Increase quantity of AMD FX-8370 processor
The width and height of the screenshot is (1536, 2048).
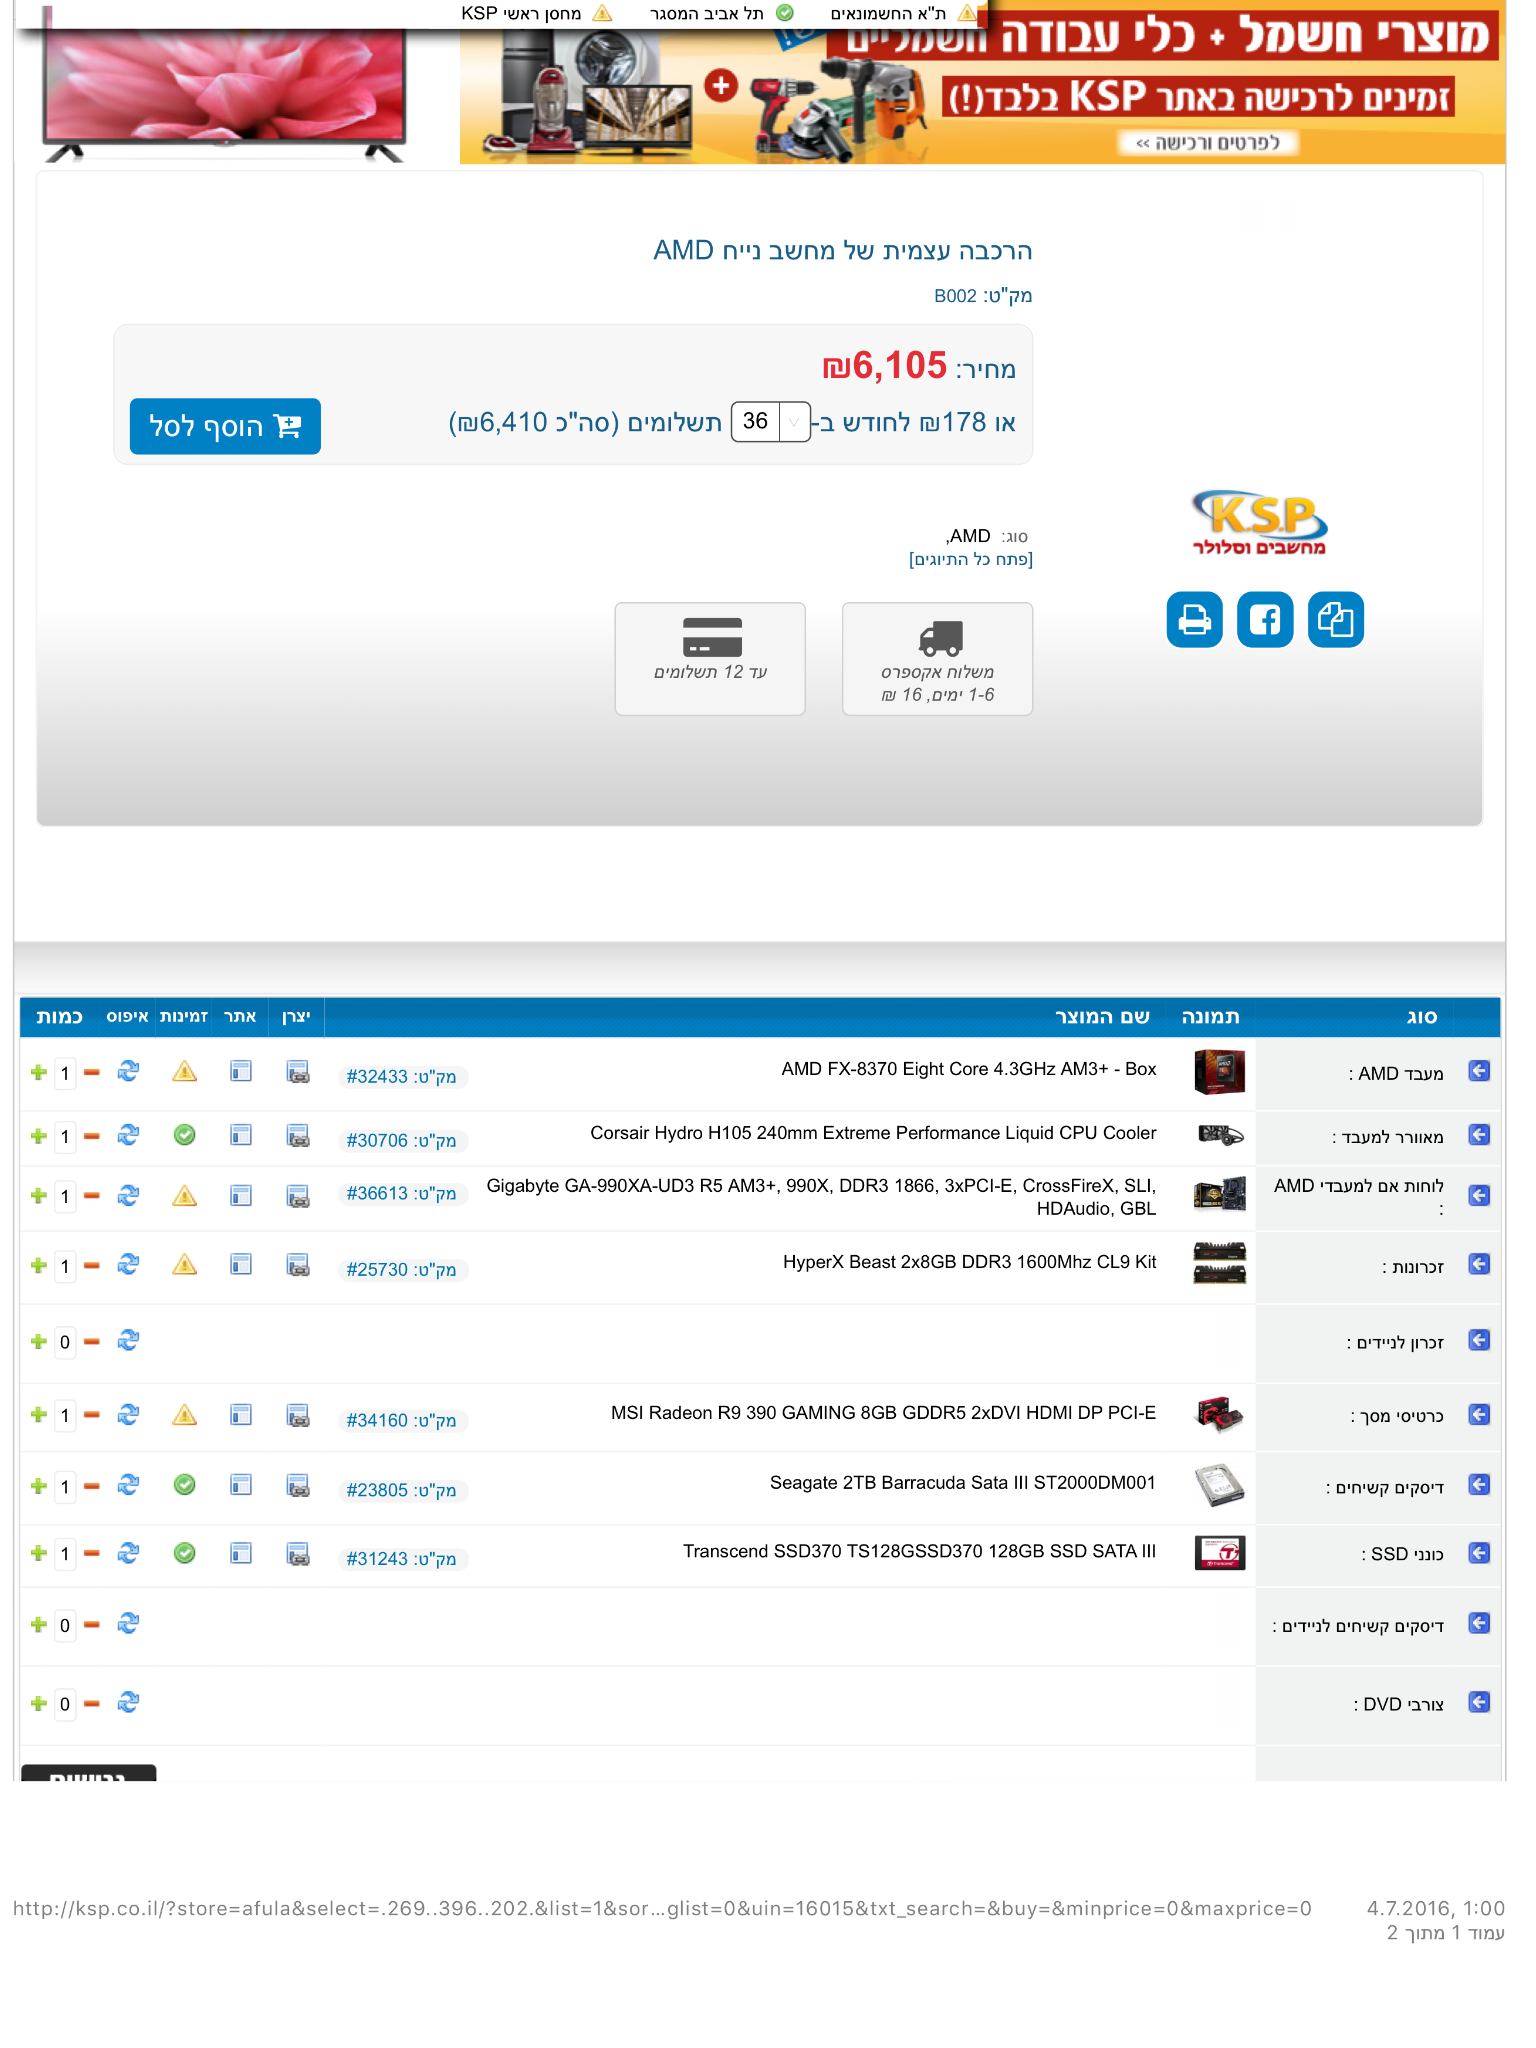tap(39, 1072)
